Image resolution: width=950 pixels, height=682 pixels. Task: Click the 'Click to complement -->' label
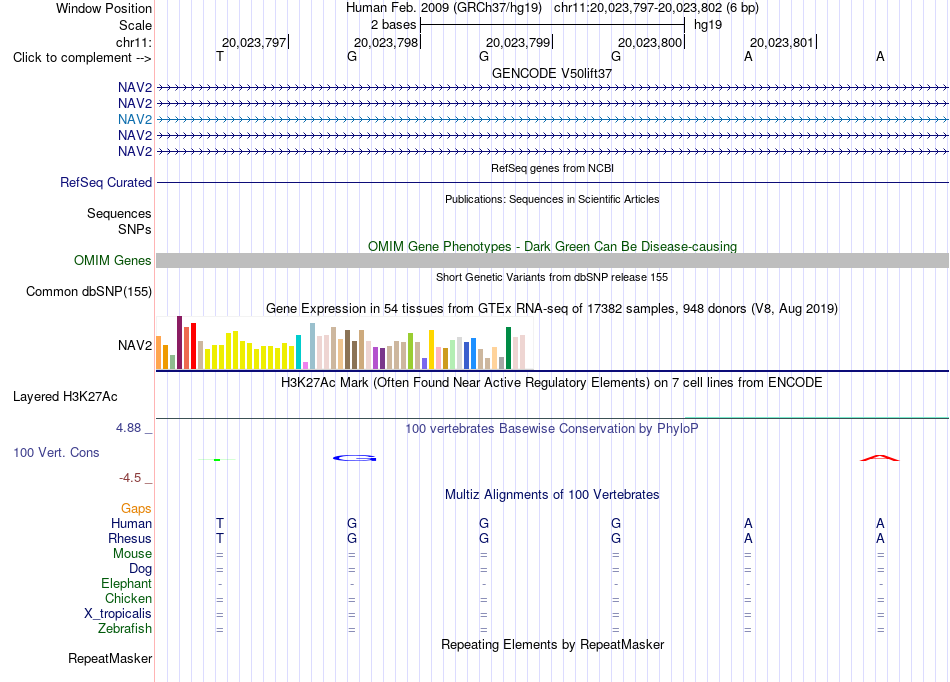[82, 58]
